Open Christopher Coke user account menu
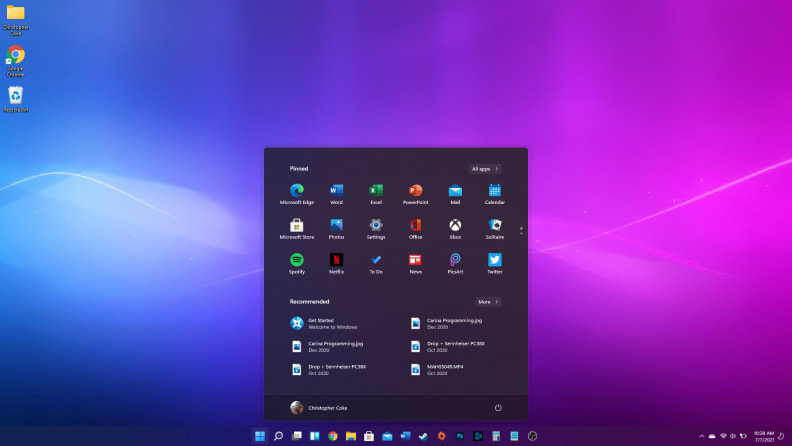This screenshot has height=446, width=792. click(x=319, y=408)
